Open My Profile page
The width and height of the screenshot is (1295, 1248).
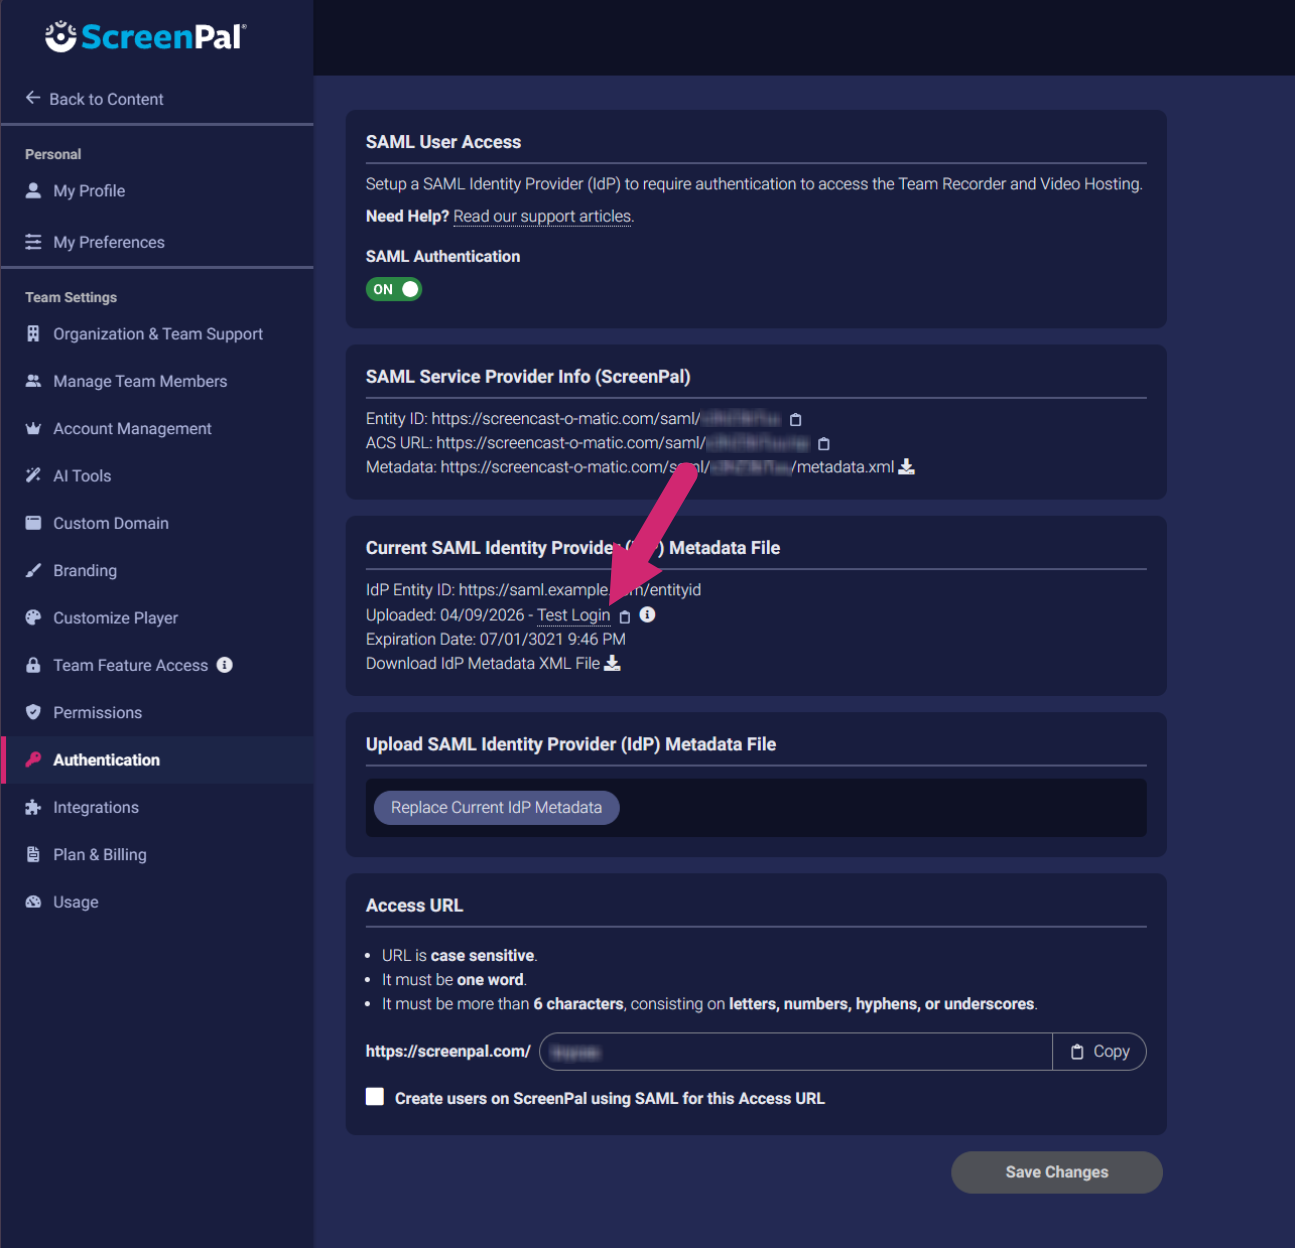pos(89,190)
